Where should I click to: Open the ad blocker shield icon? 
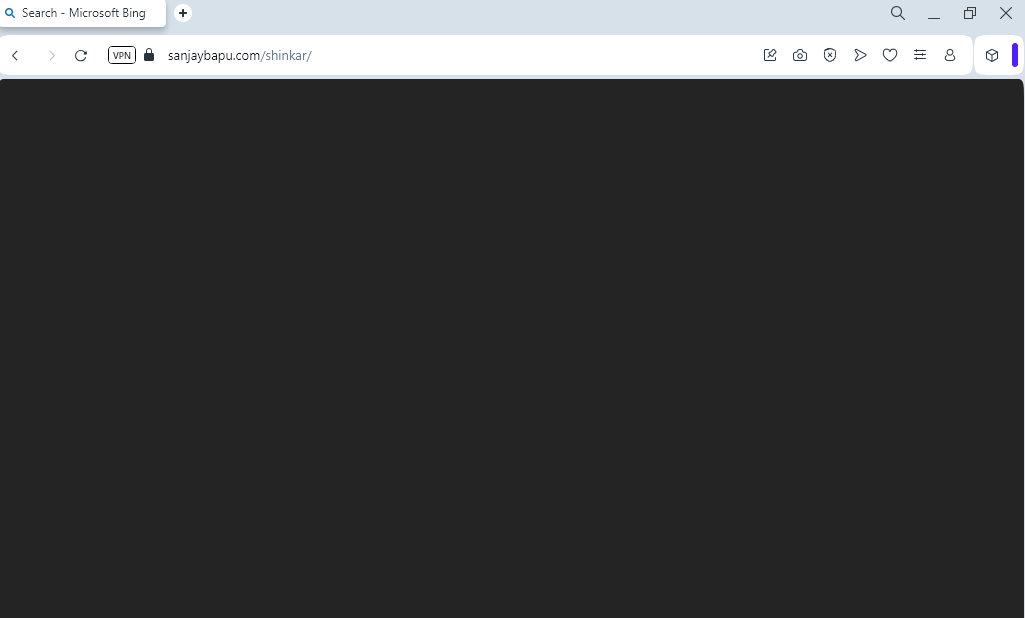(x=830, y=56)
